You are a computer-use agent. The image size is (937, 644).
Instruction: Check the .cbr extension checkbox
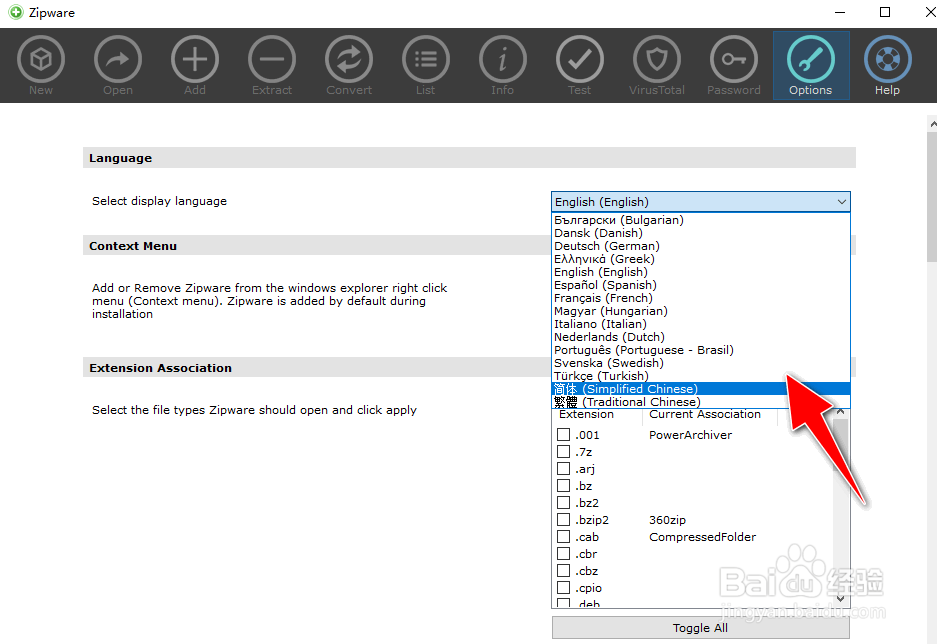pos(564,554)
